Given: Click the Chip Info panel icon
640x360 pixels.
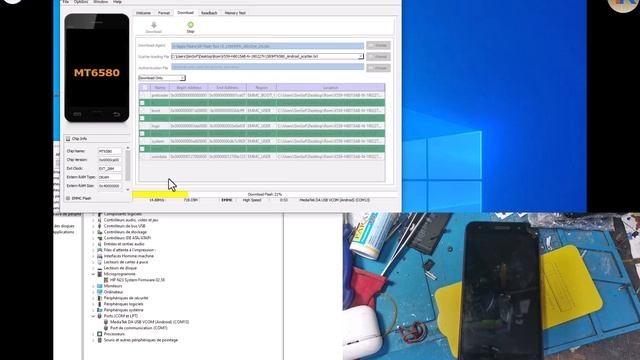Looking at the screenshot, I should (x=68, y=139).
